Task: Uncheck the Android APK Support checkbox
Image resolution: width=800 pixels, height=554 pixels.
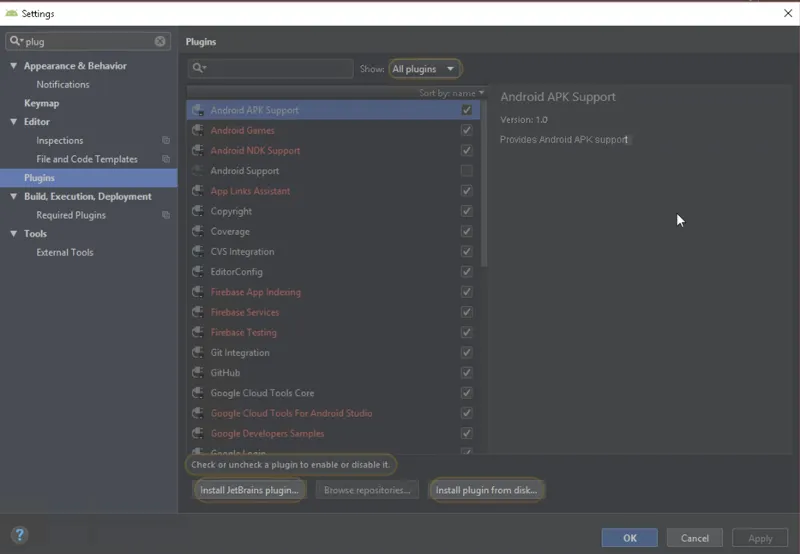Action: click(466, 110)
